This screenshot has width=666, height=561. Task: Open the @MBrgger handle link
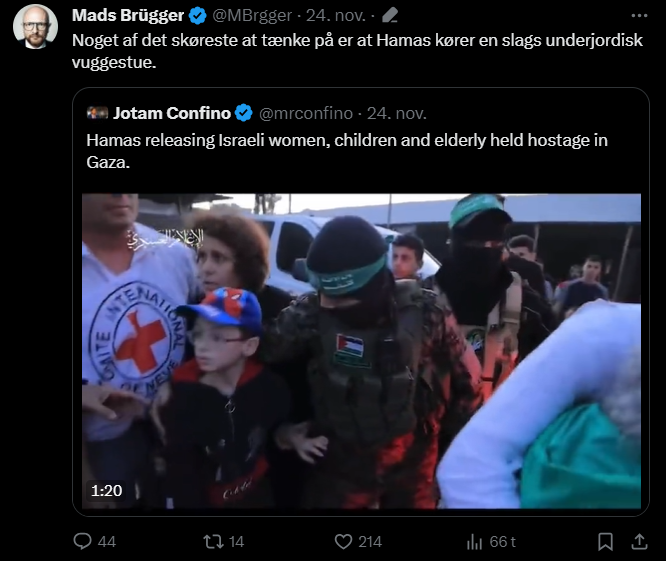[x=252, y=16]
